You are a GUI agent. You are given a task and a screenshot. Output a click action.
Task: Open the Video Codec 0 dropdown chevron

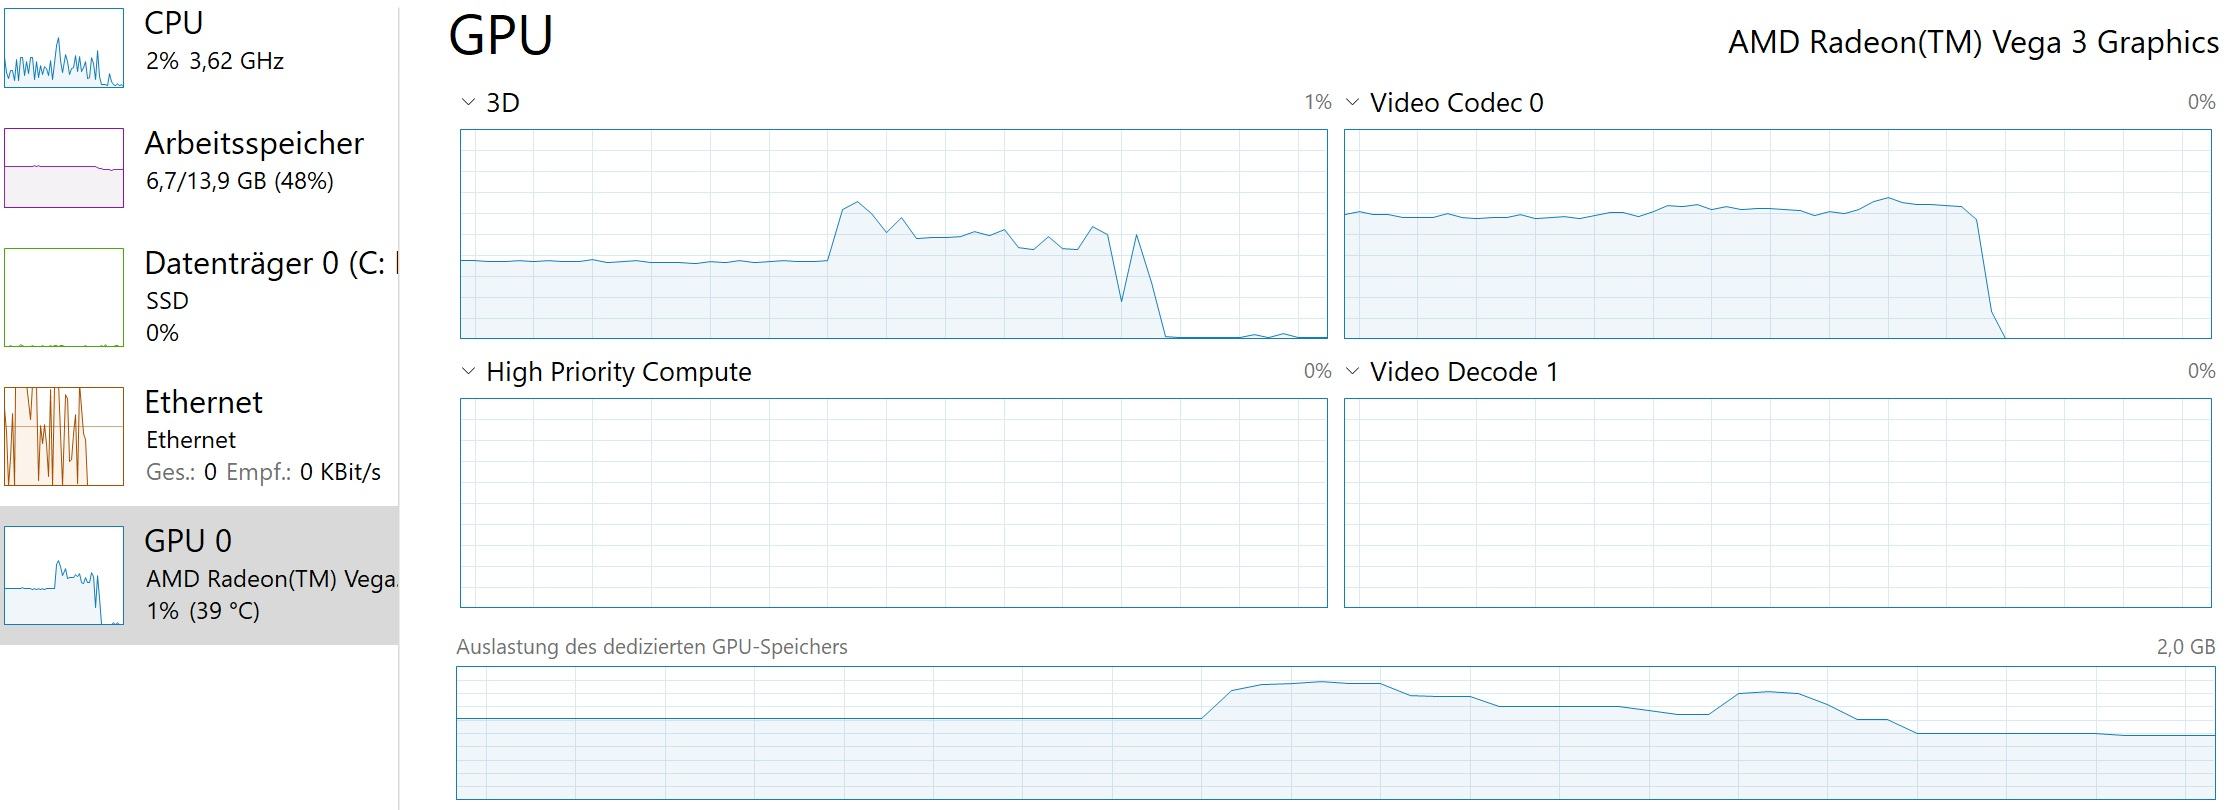1353,102
